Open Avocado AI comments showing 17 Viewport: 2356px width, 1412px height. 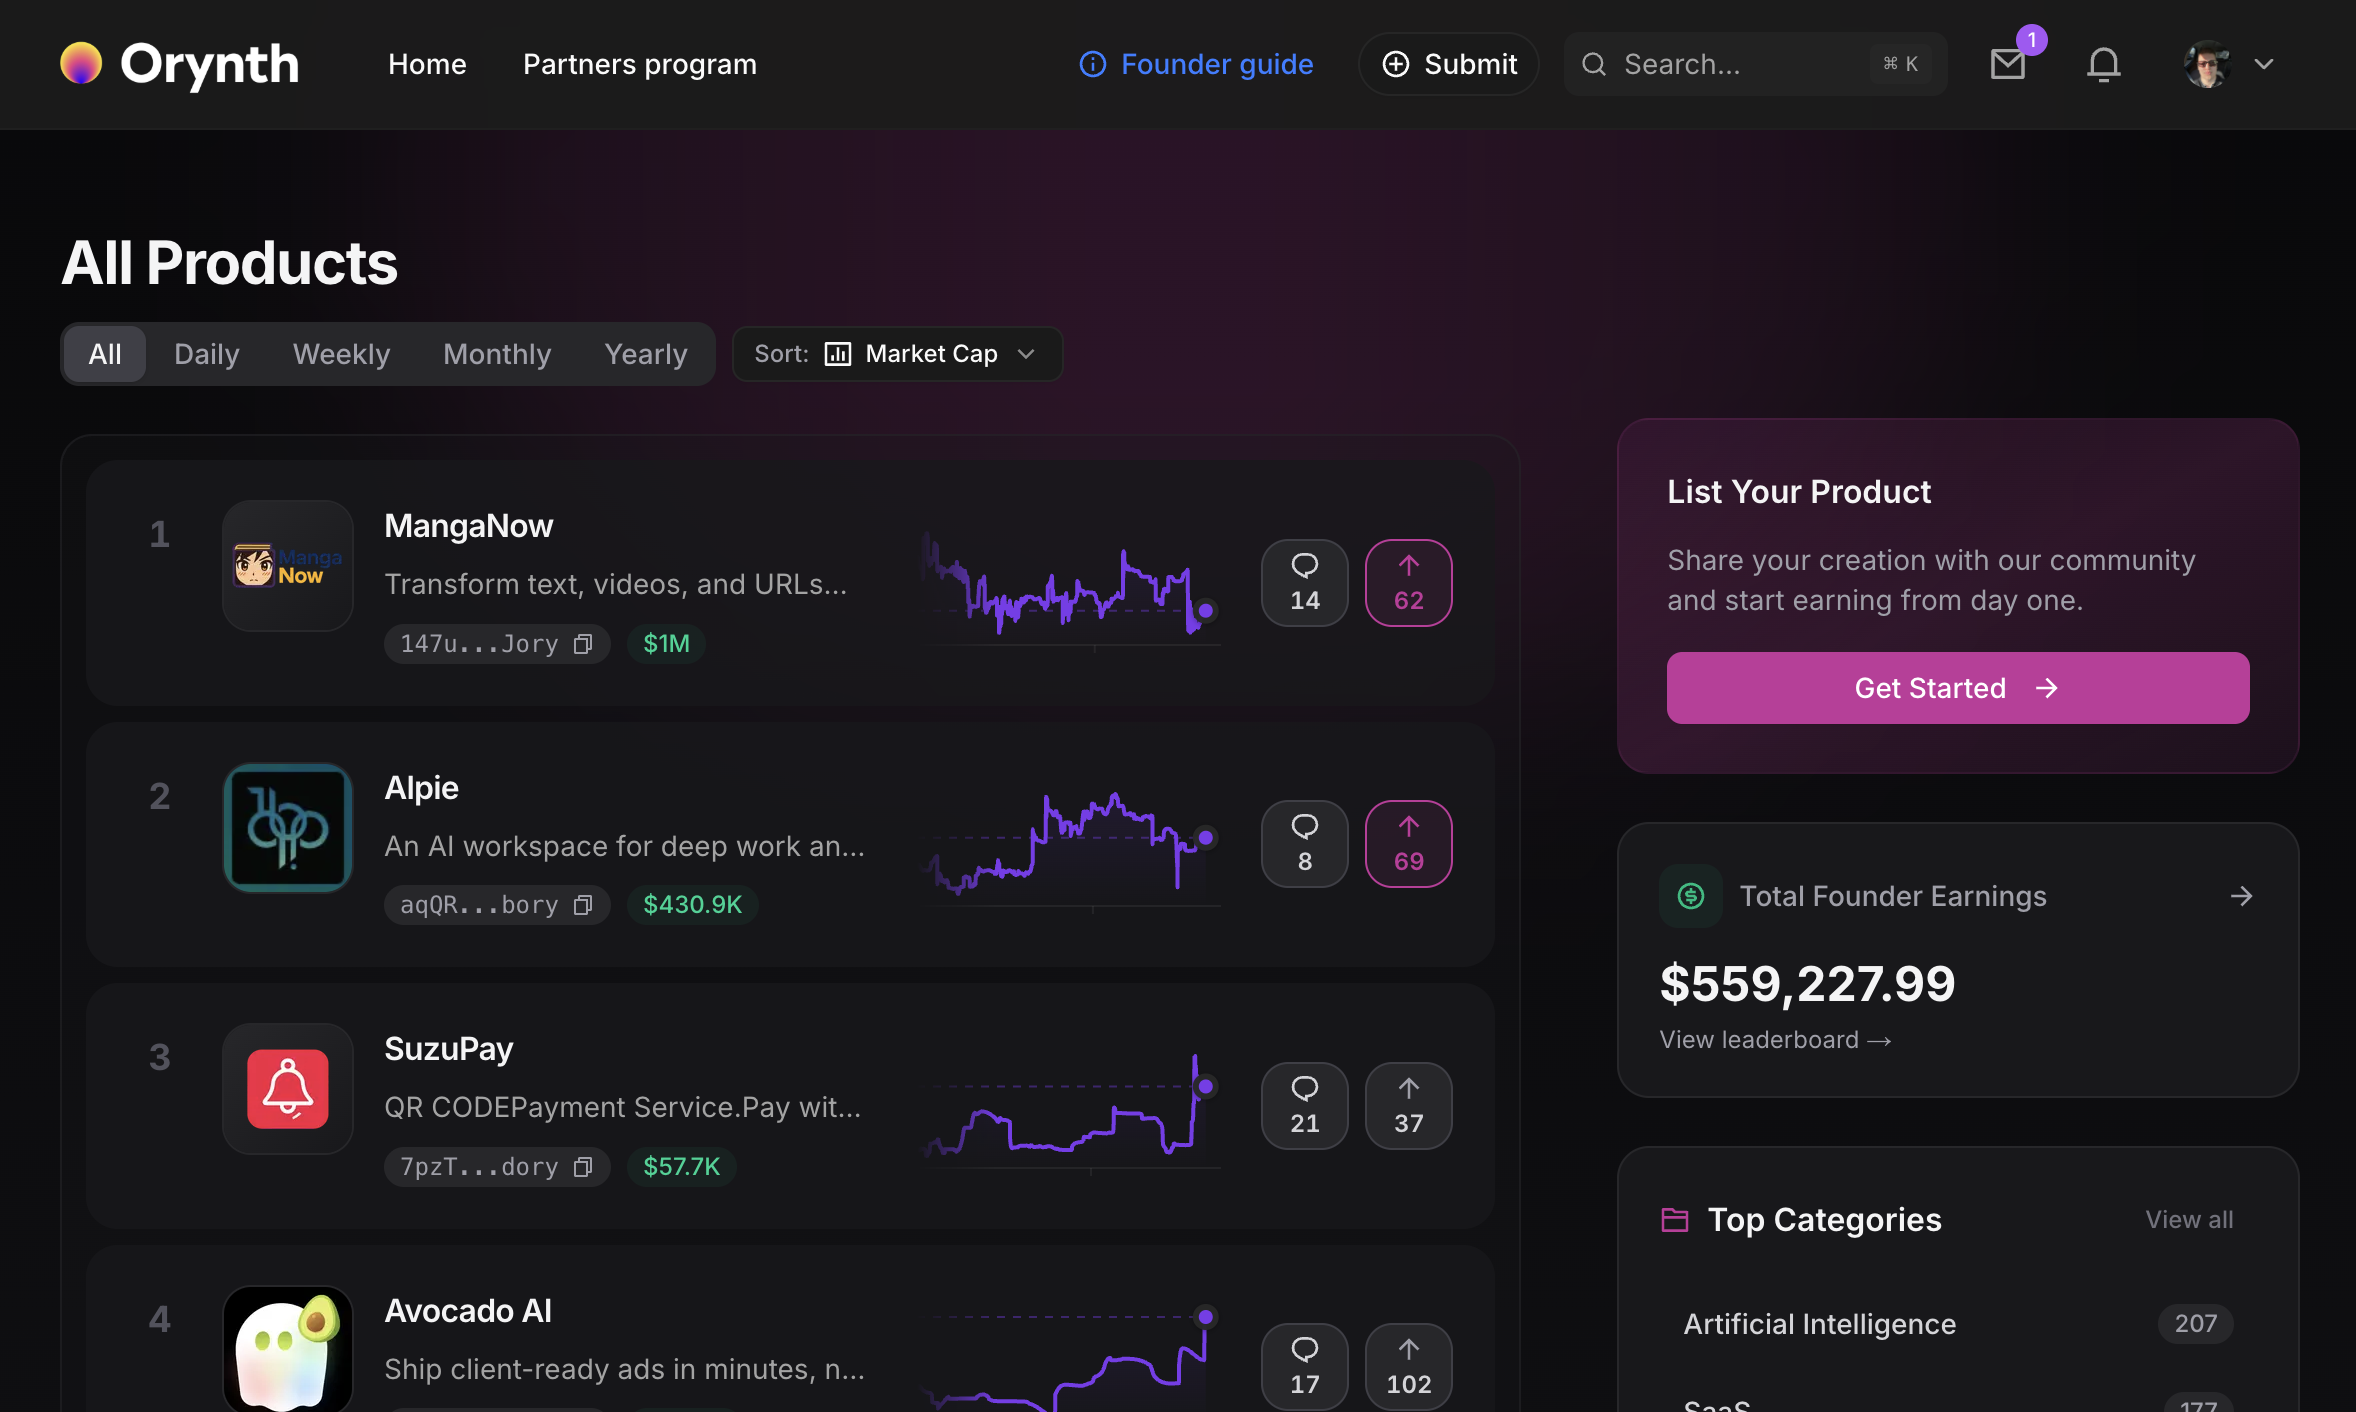[x=1304, y=1367]
